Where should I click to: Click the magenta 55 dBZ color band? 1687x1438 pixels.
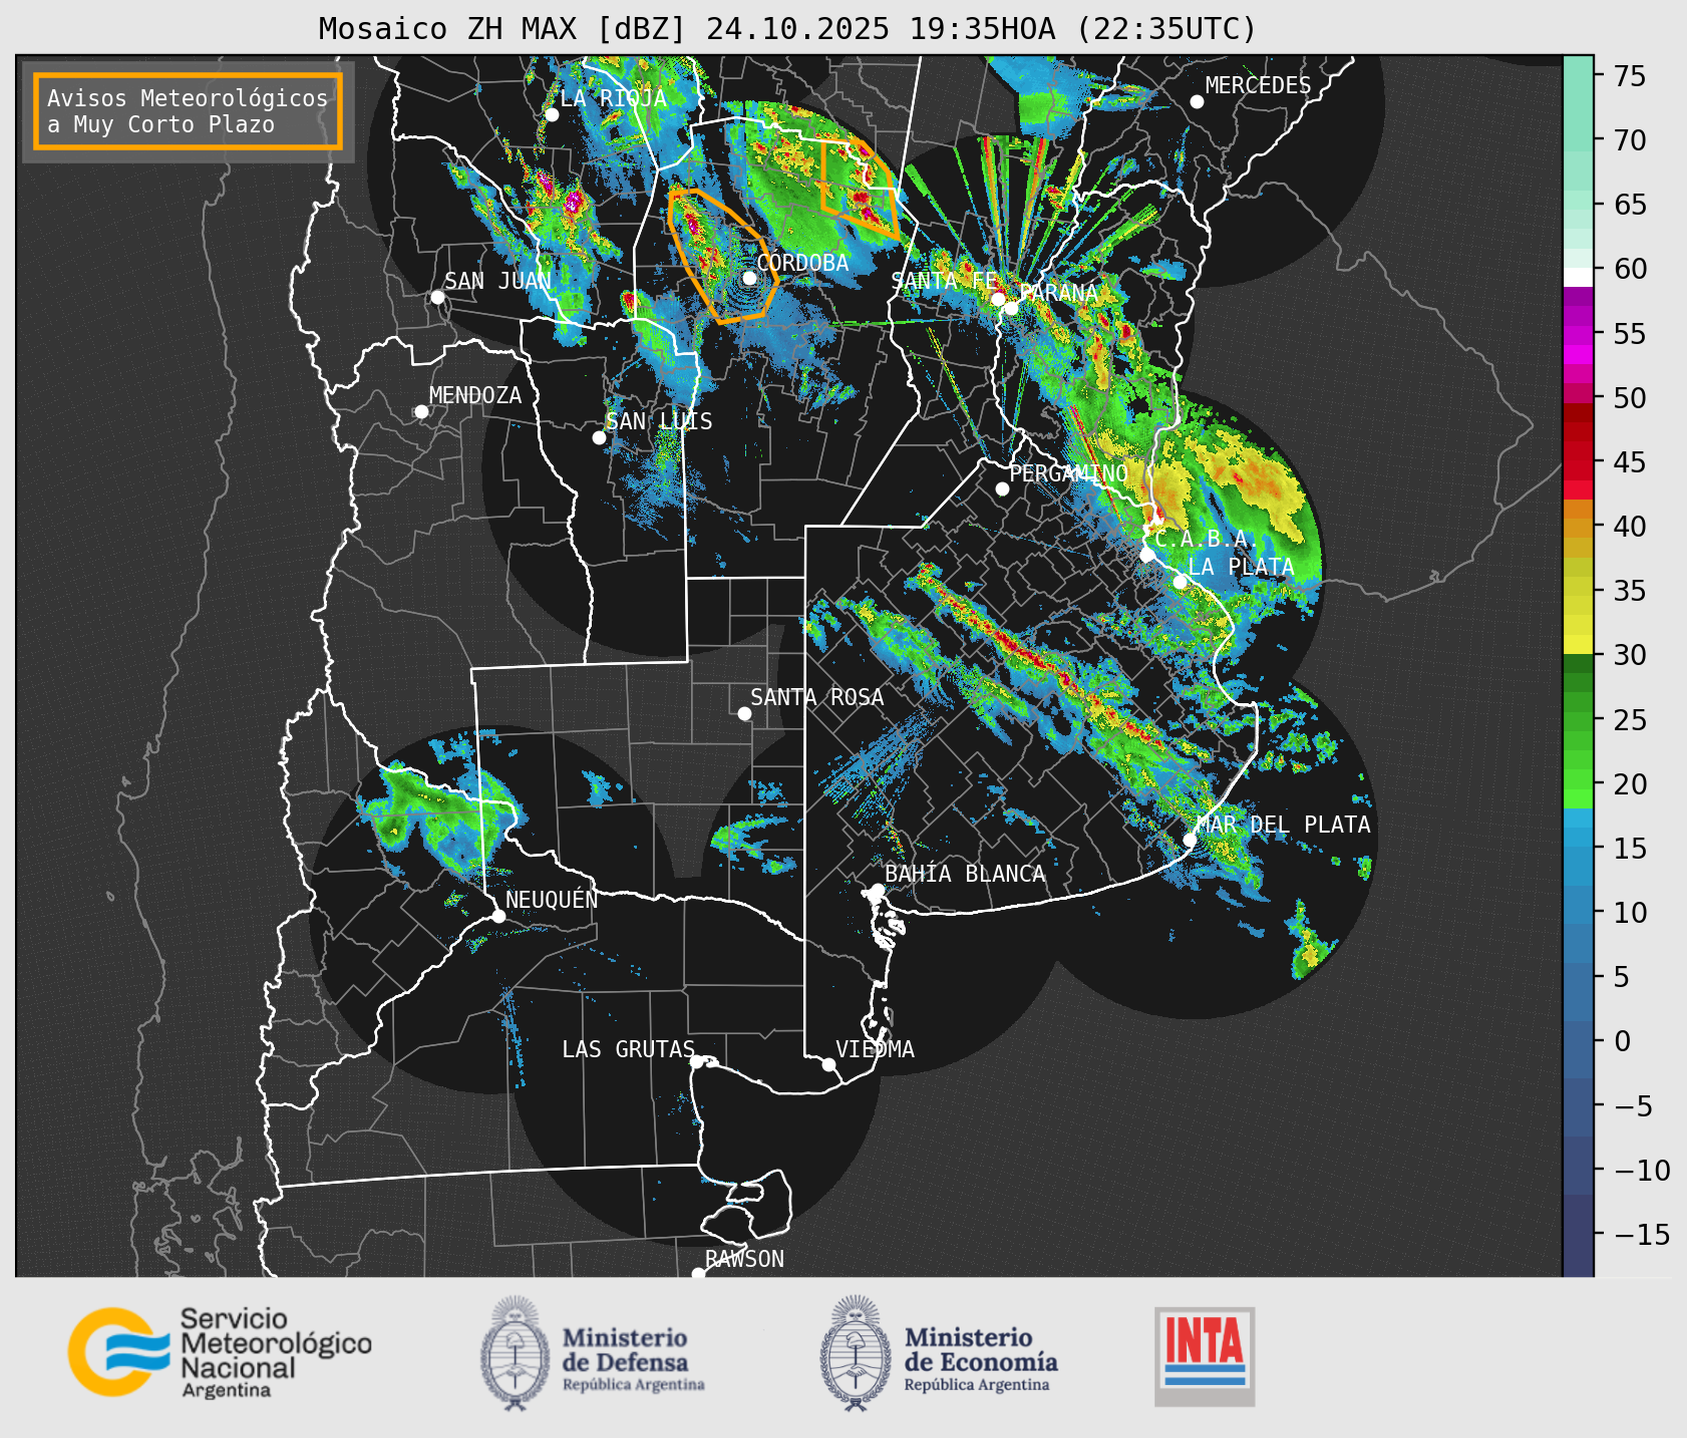click(1578, 335)
